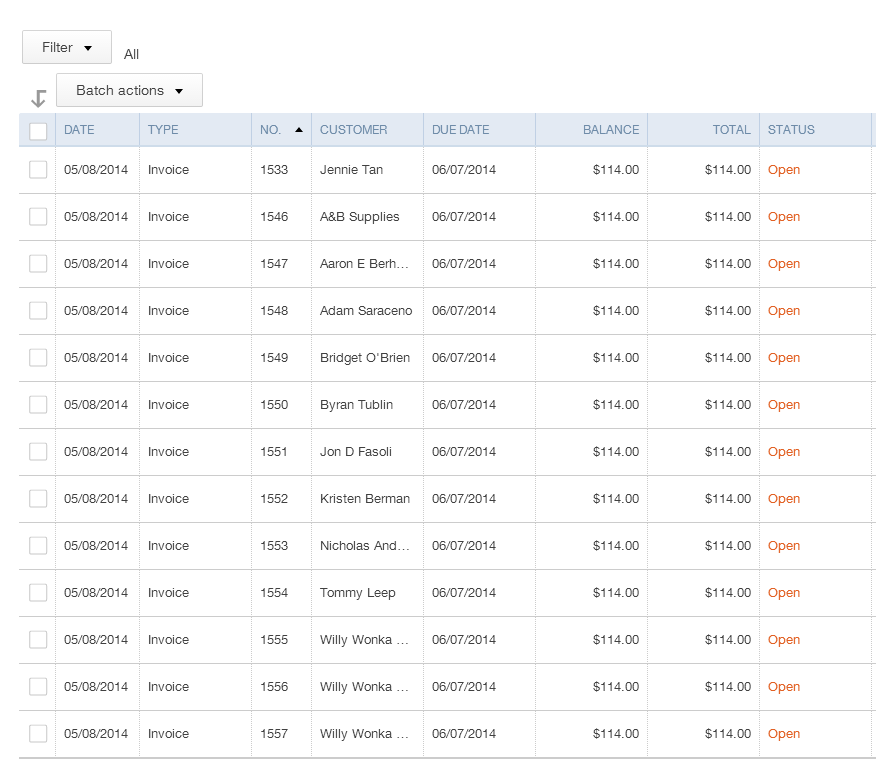
Task: Select customer Aaron E Berh…
Action: tap(364, 264)
